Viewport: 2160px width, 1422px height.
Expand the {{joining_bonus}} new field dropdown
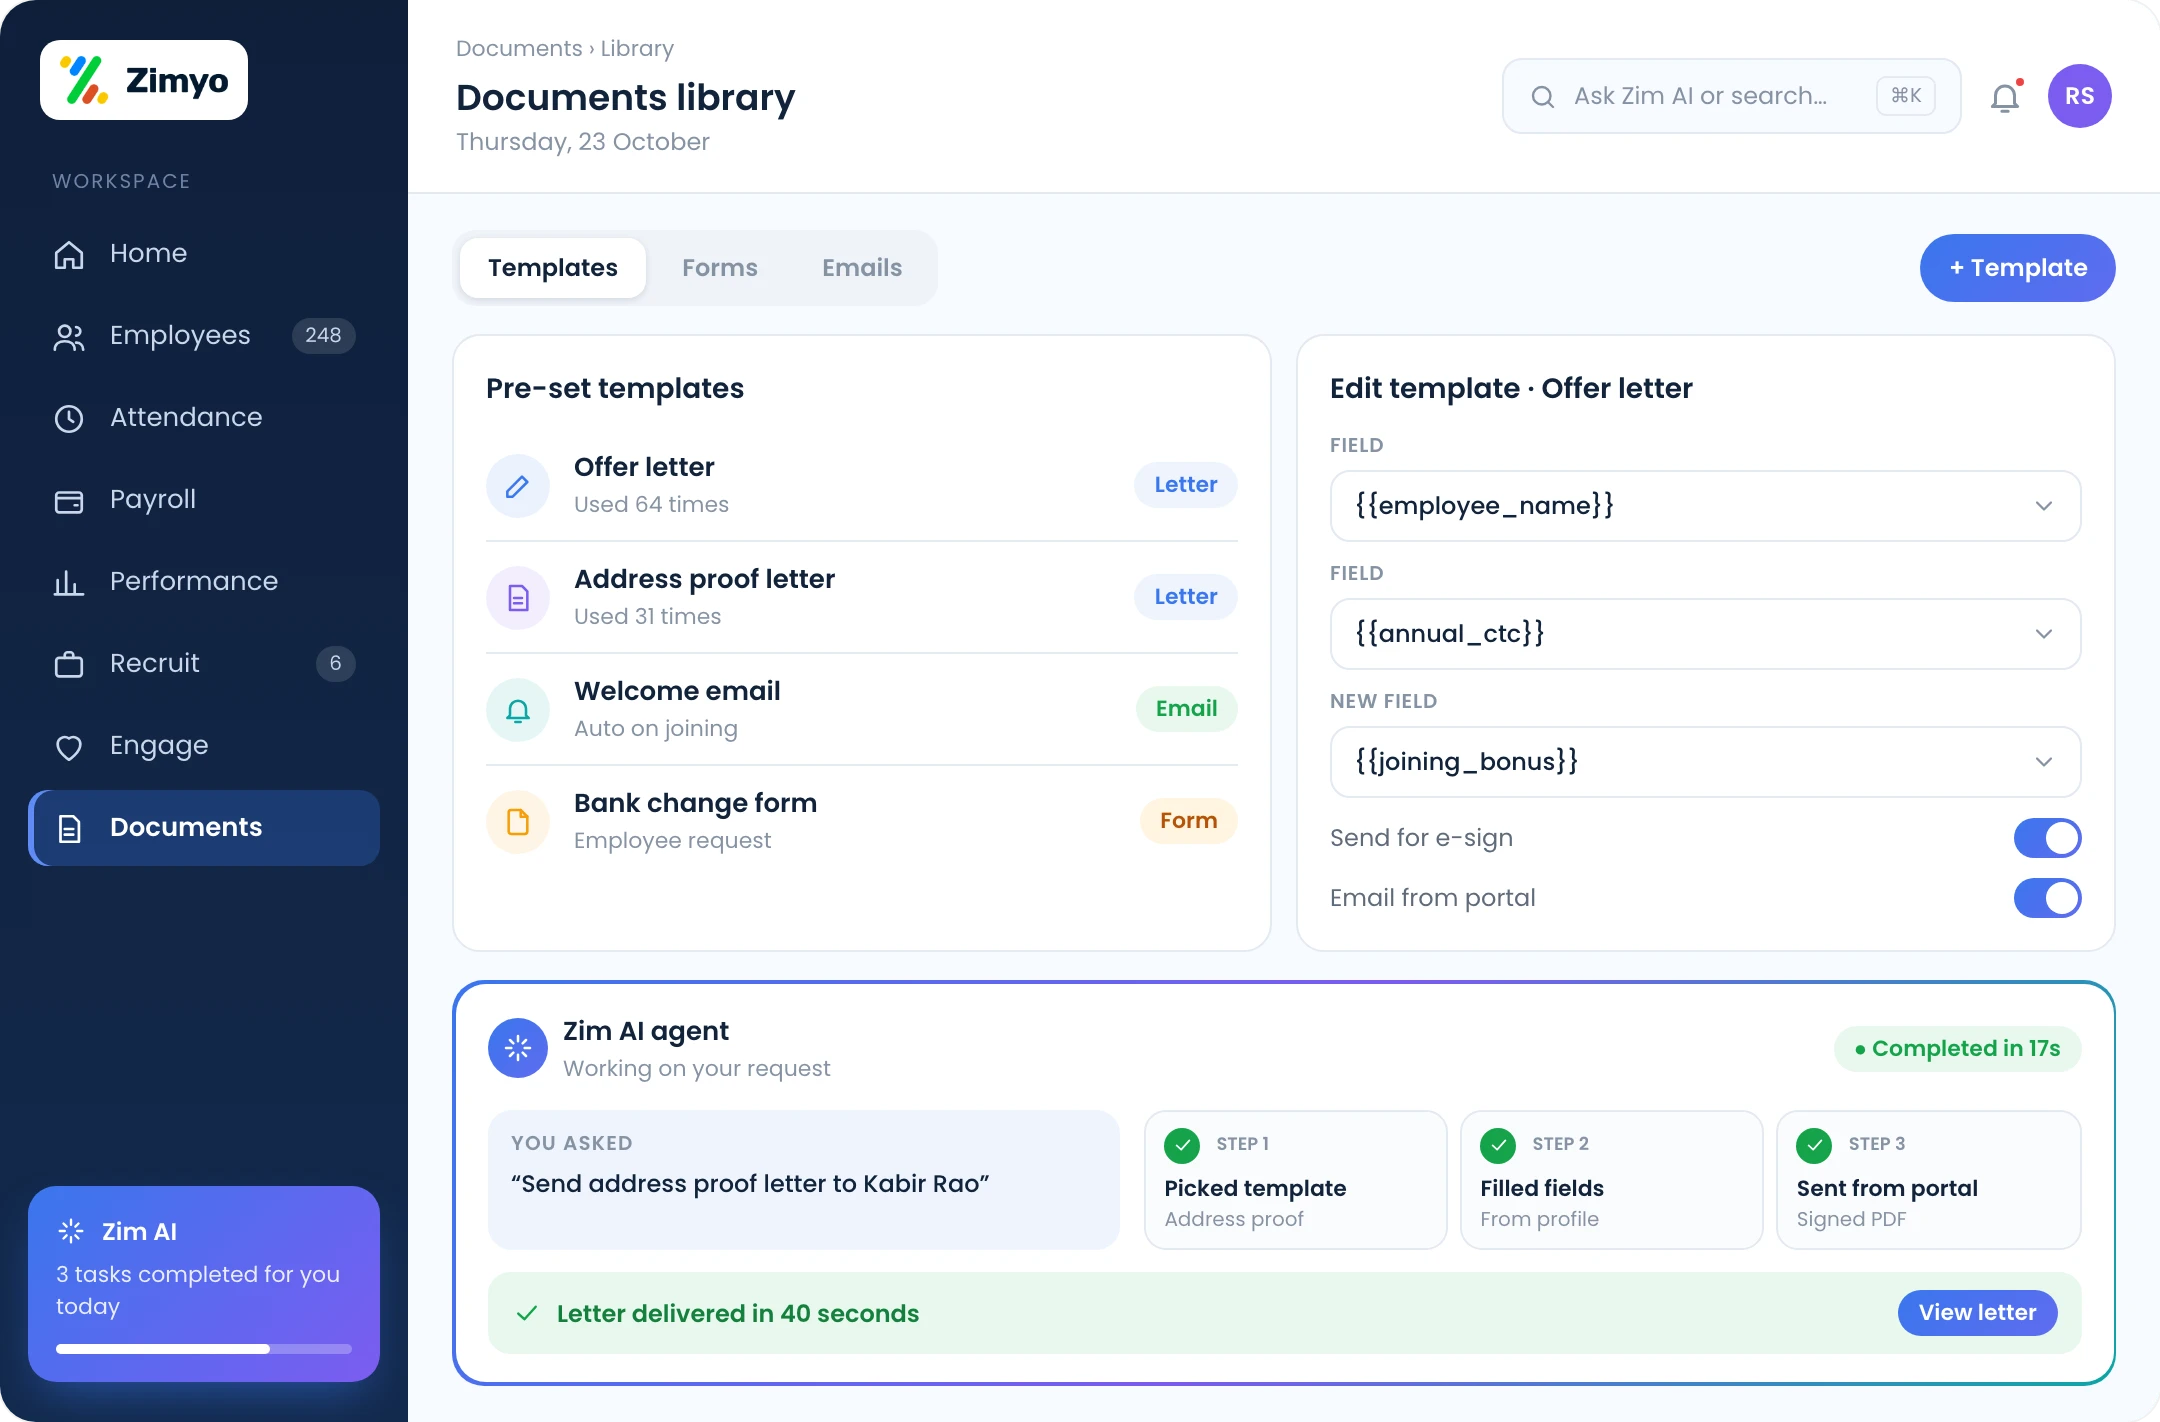(x=1706, y=762)
